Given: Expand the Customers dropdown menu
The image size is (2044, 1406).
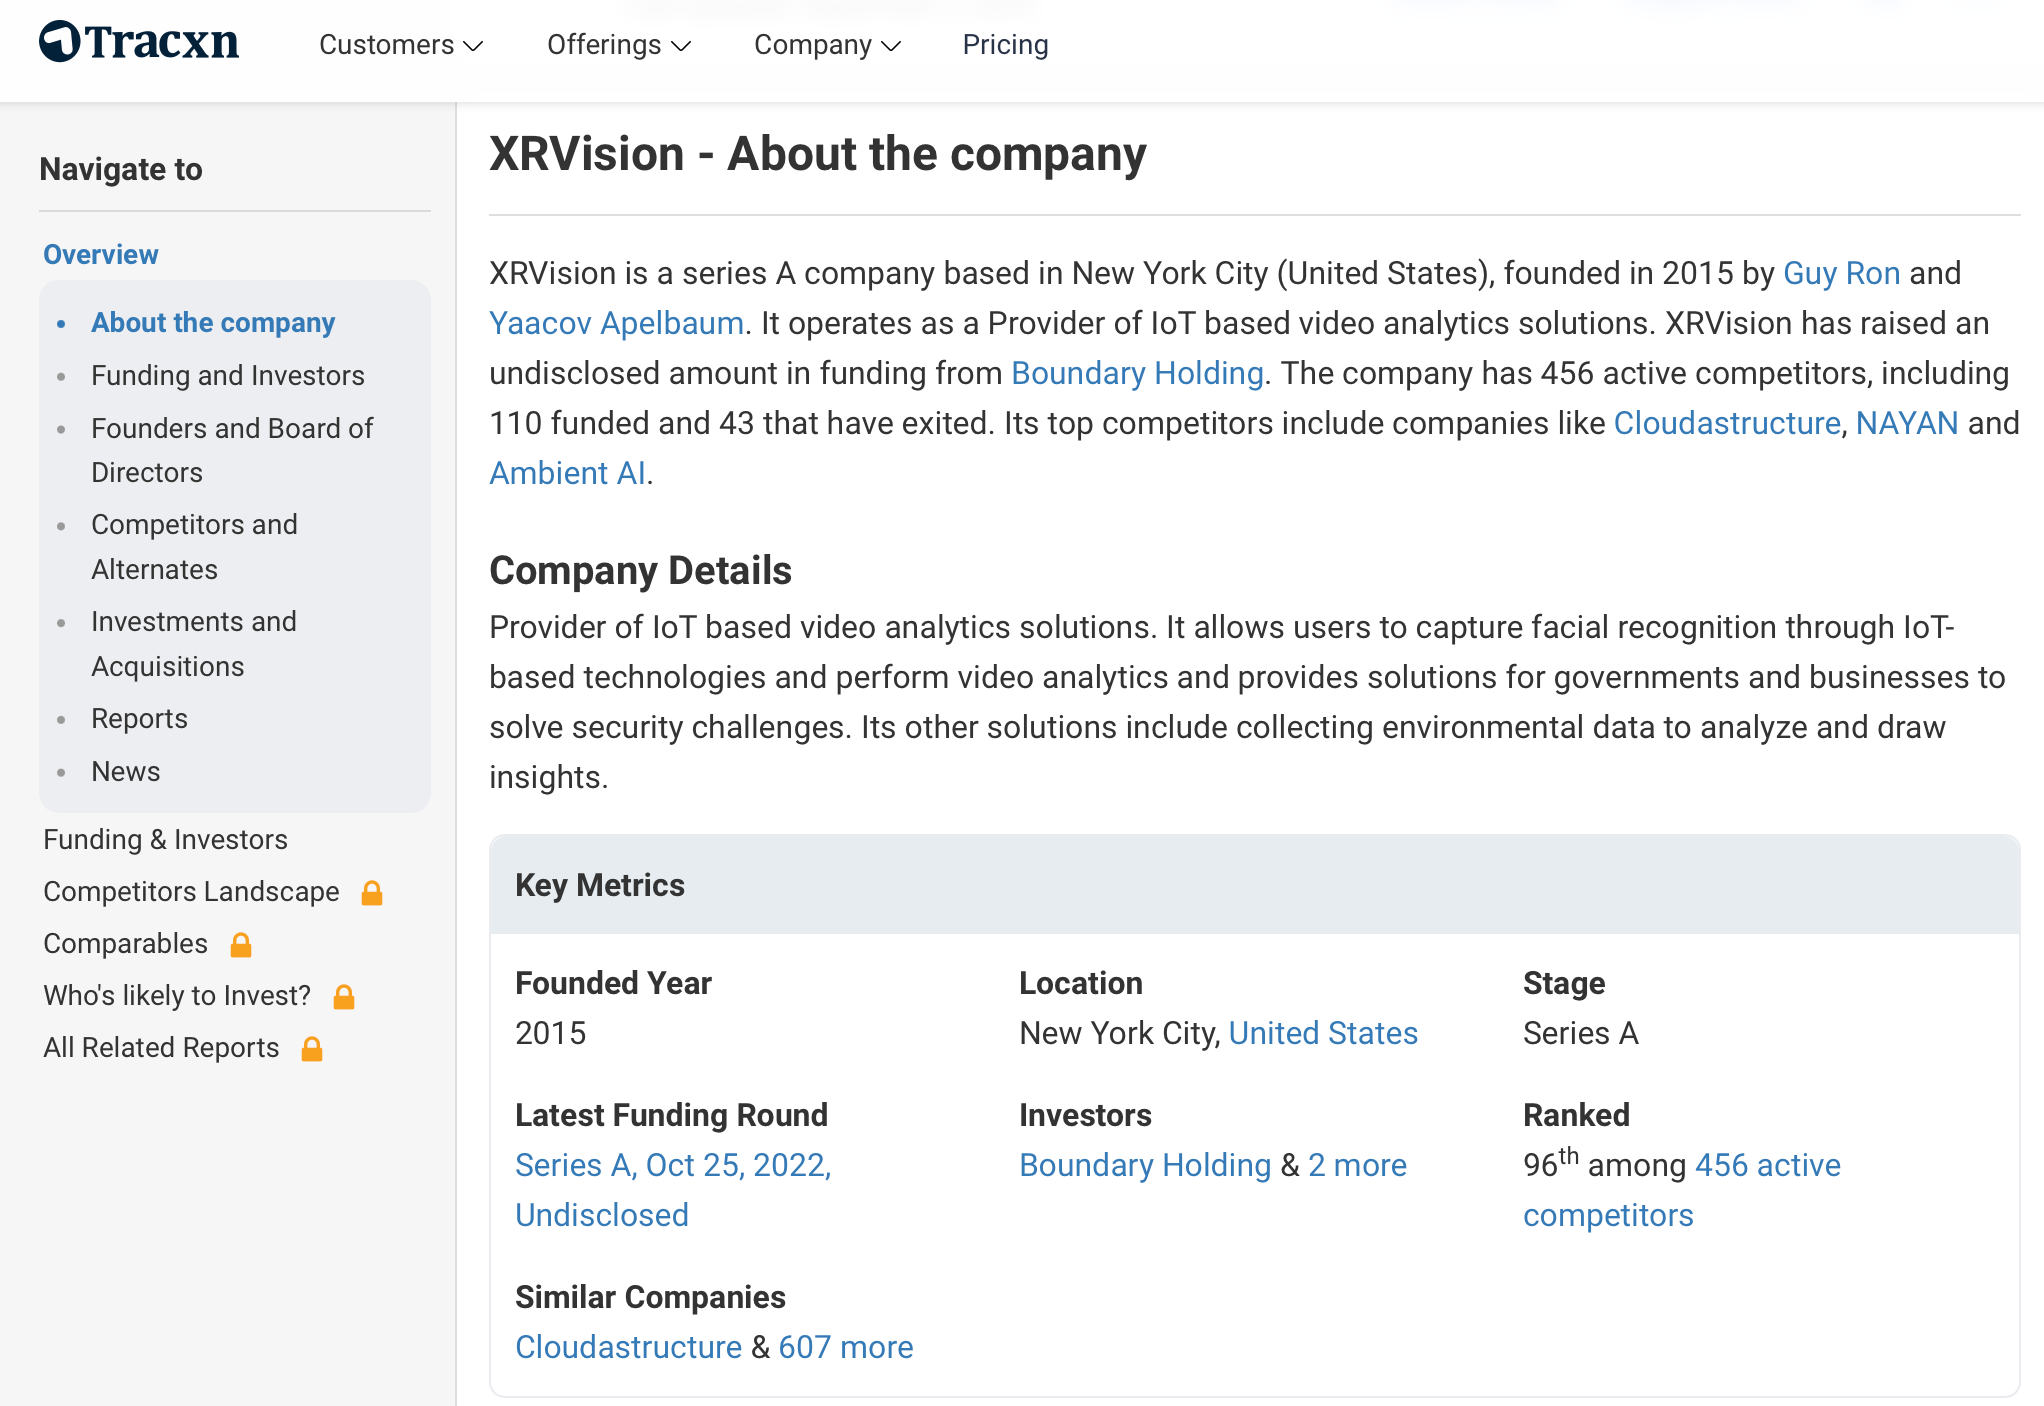Looking at the screenshot, I should [401, 45].
